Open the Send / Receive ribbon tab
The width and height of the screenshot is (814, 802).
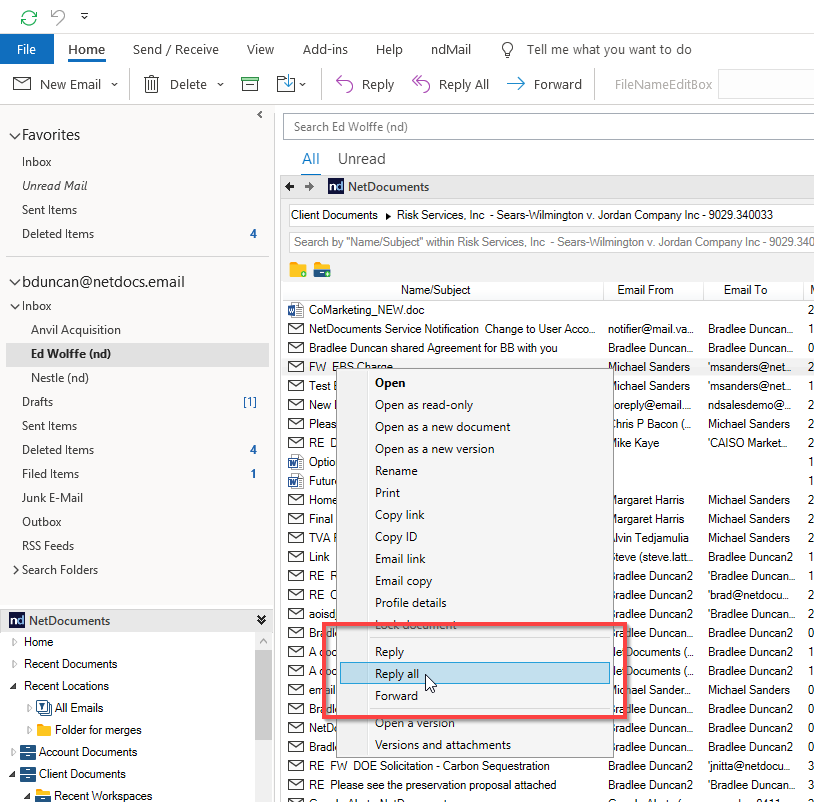(x=176, y=49)
